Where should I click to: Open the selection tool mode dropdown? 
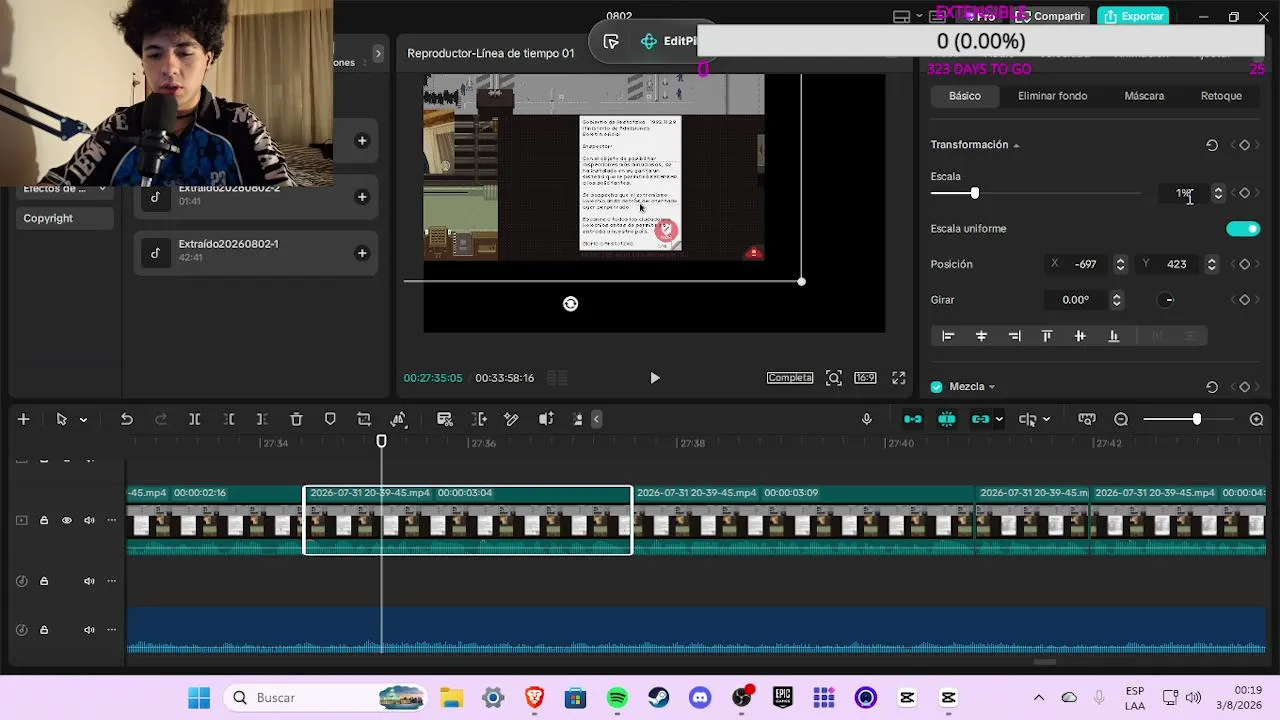83,420
